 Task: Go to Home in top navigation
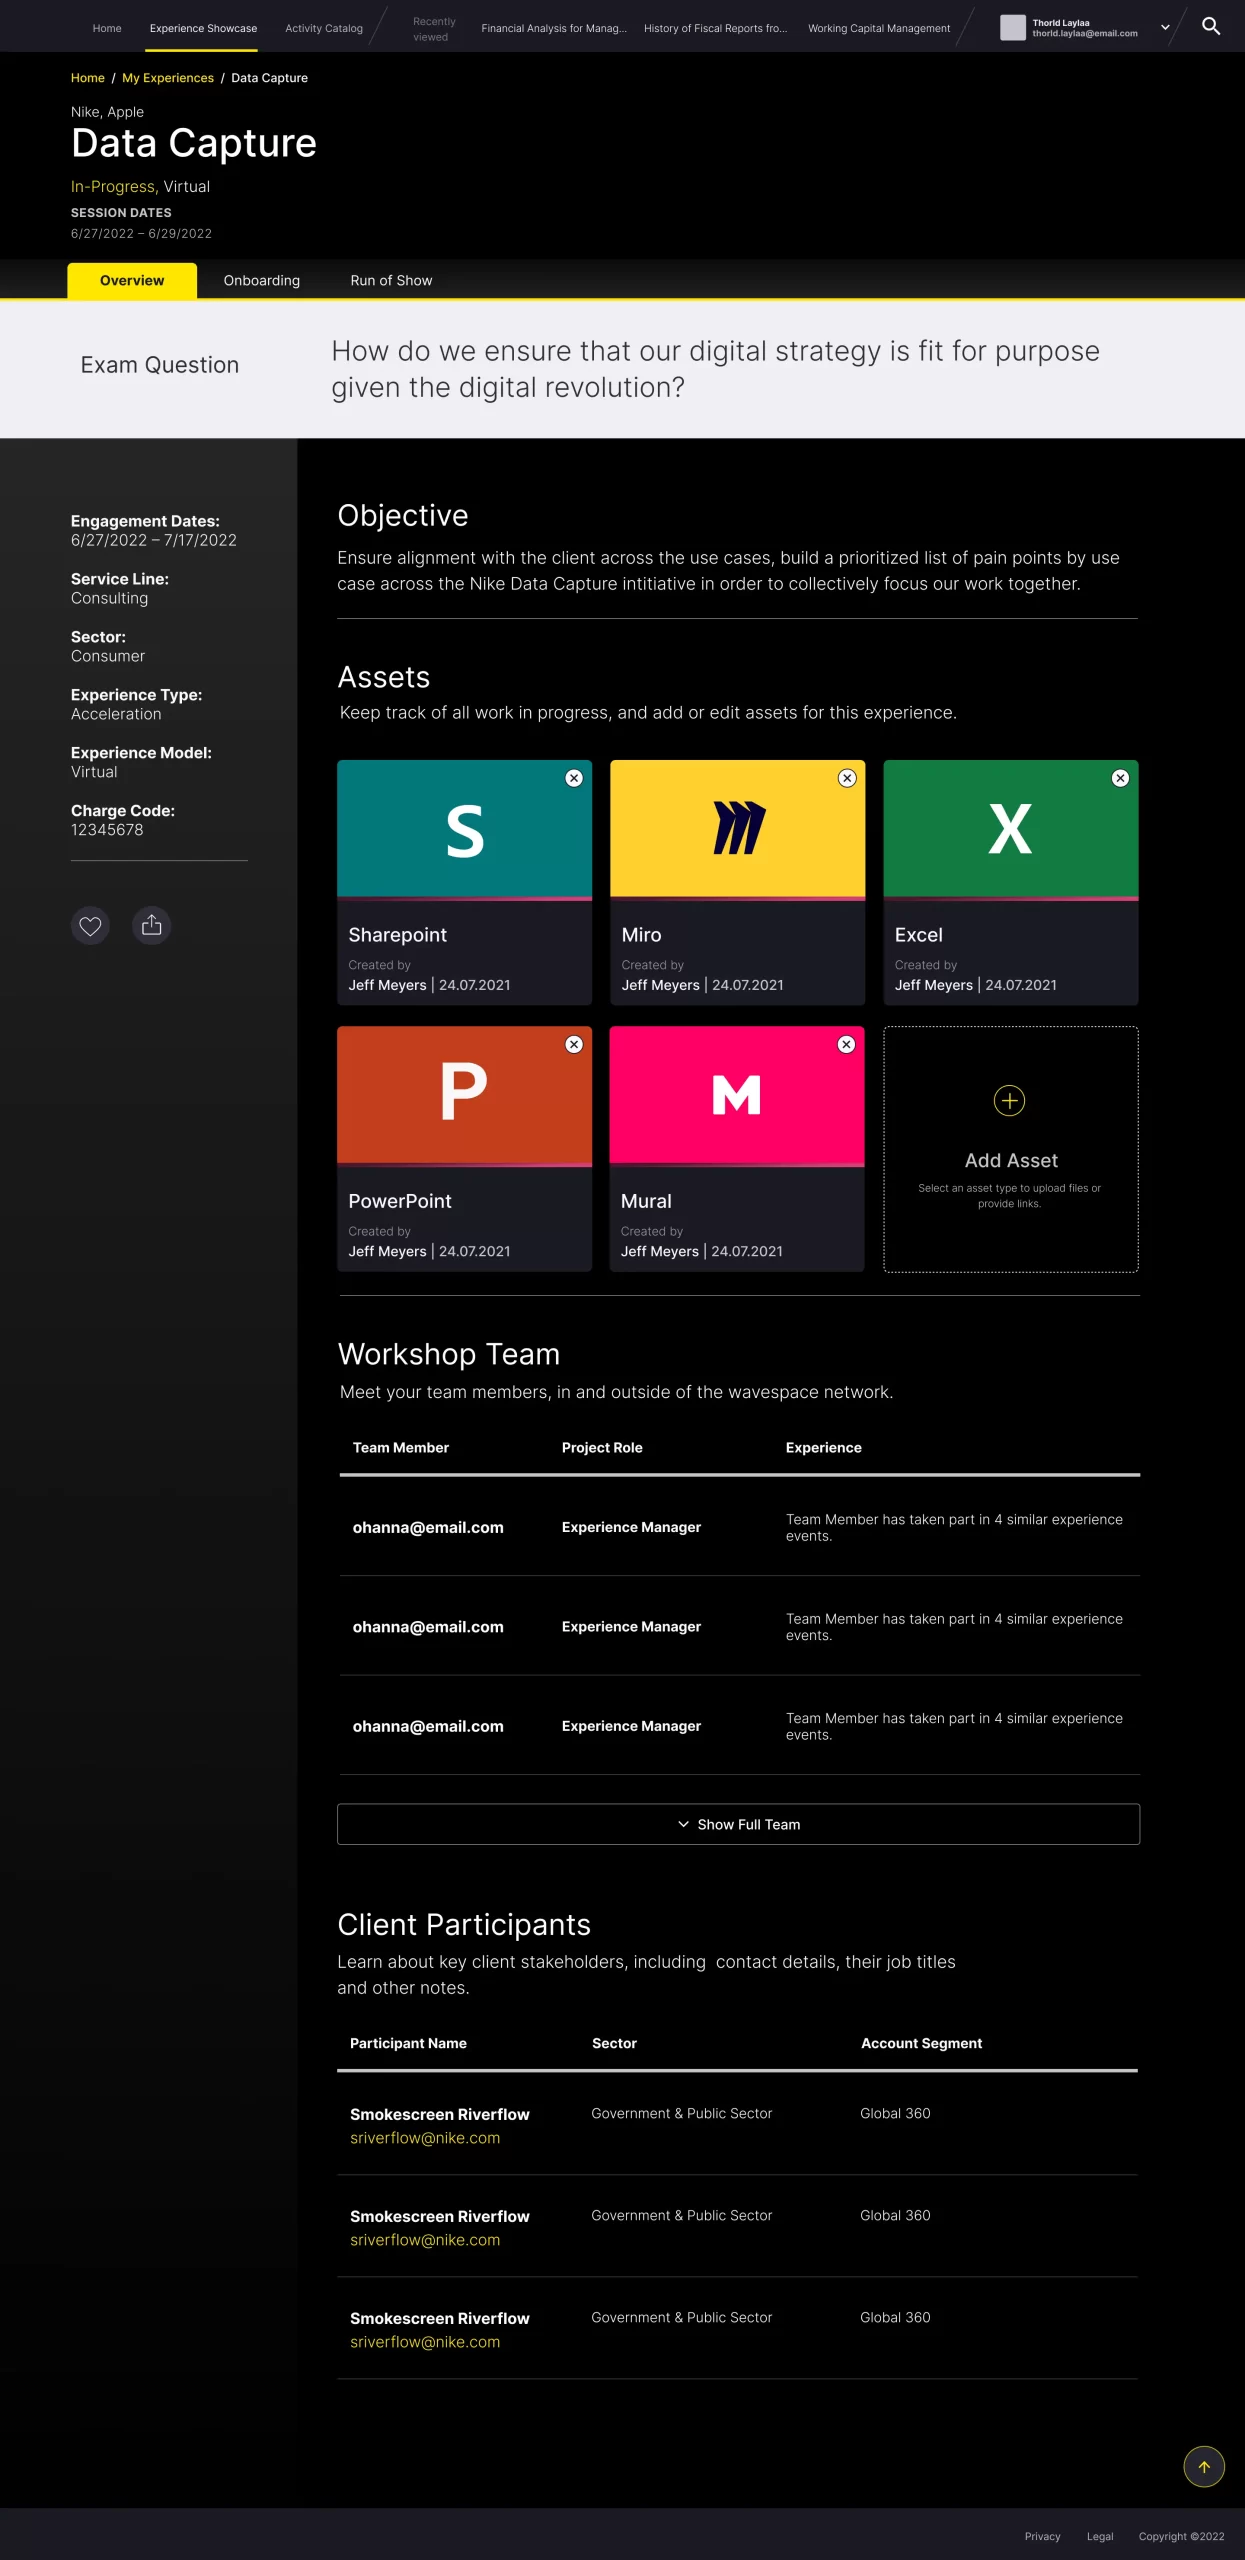click(107, 28)
